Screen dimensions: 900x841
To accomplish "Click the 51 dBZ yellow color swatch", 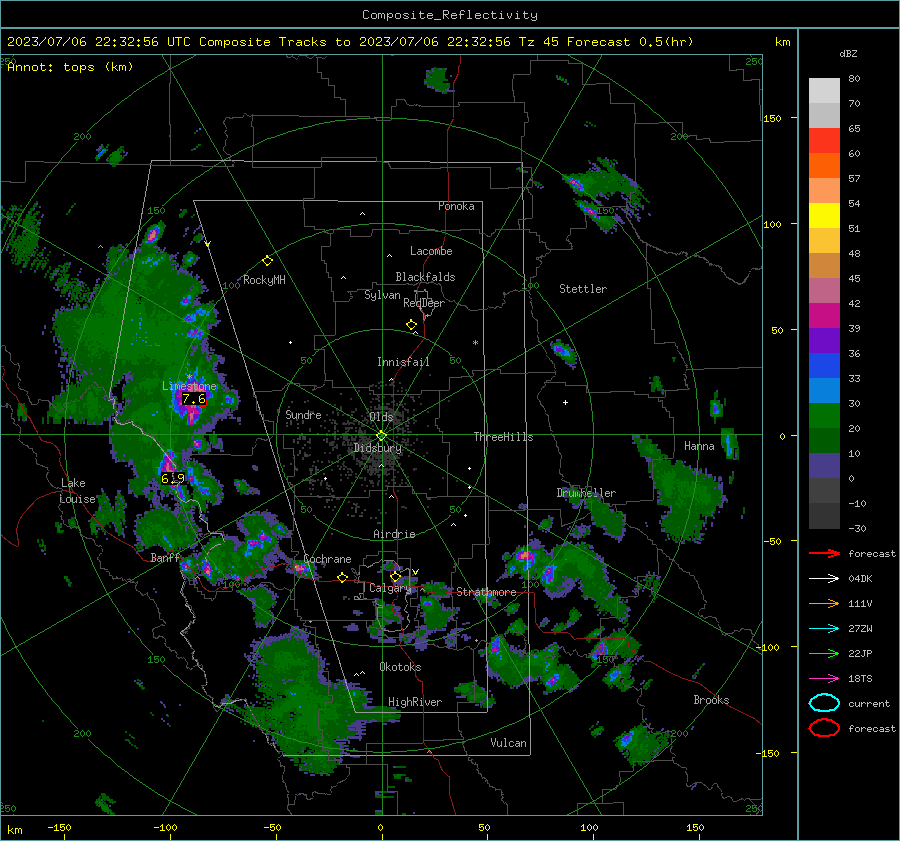I will pyautogui.click(x=824, y=215).
